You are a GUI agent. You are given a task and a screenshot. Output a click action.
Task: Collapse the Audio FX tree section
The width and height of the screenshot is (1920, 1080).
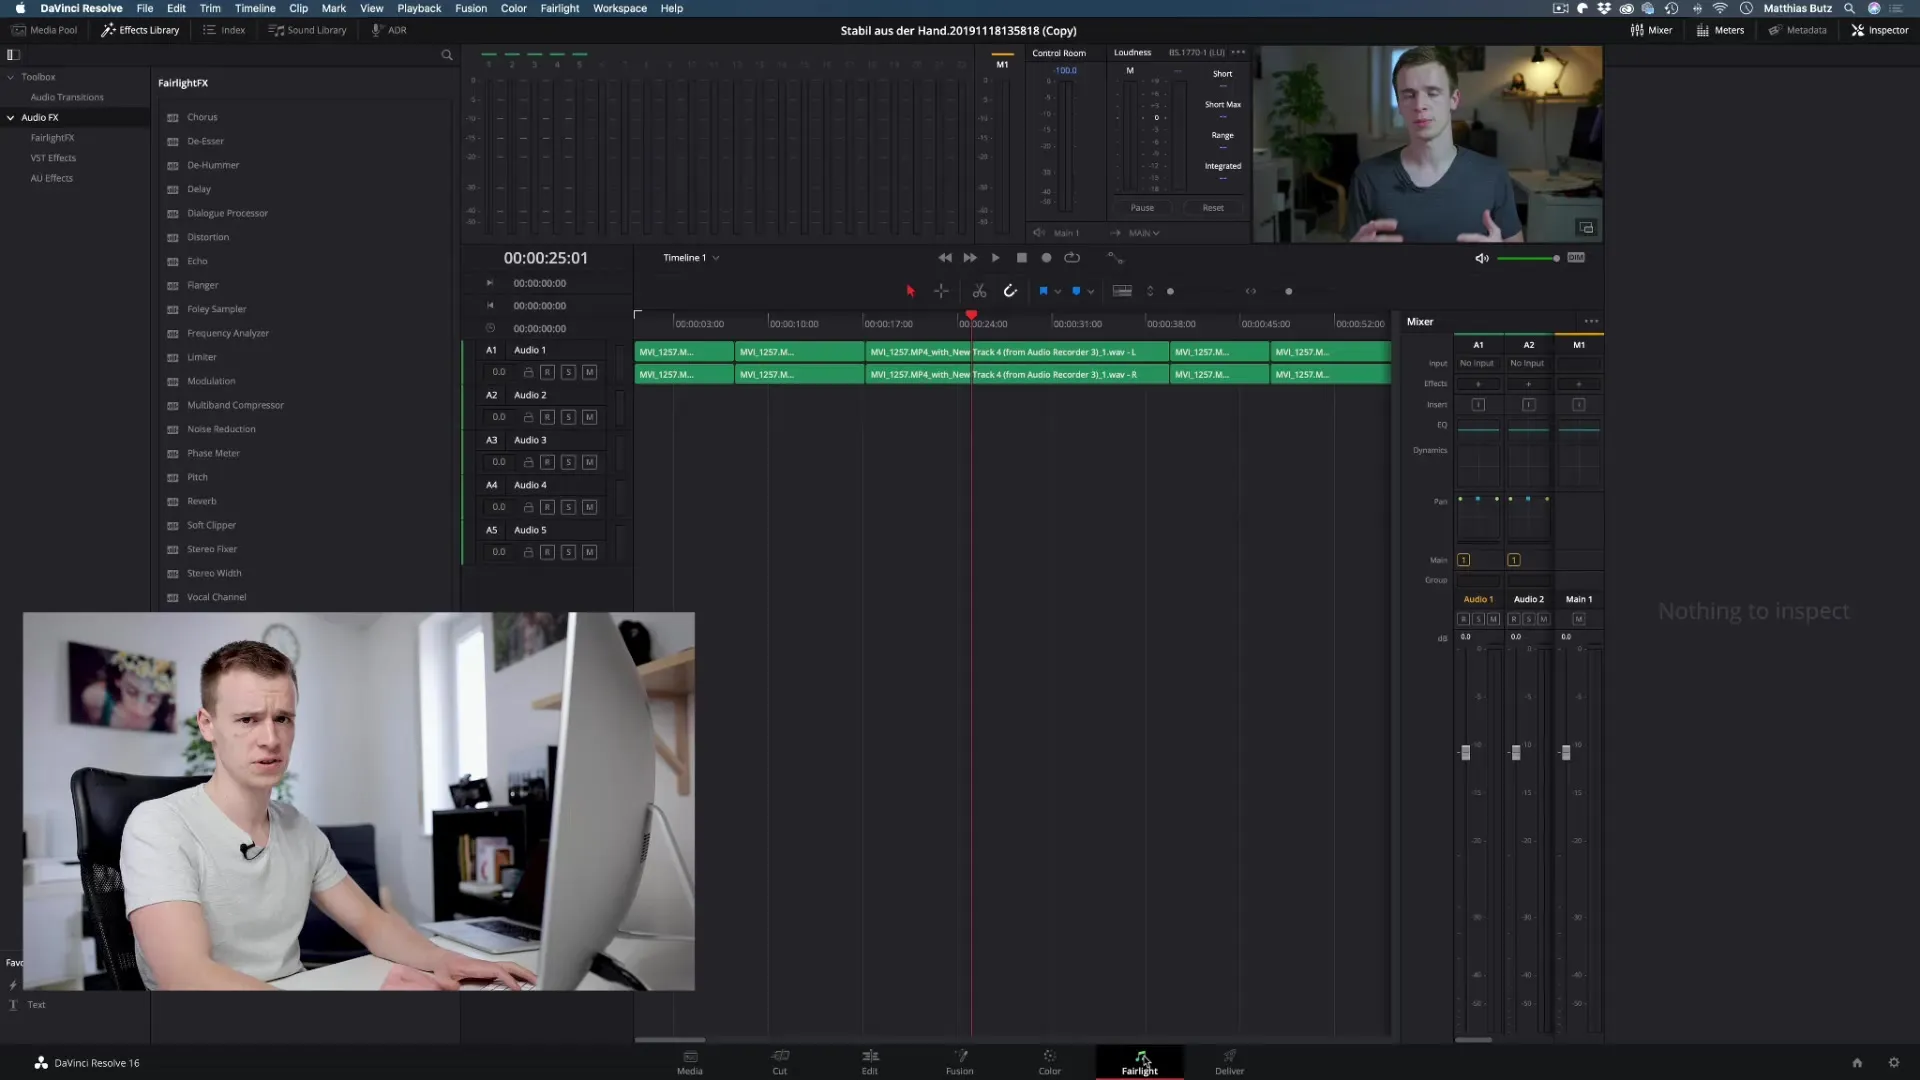(11, 117)
